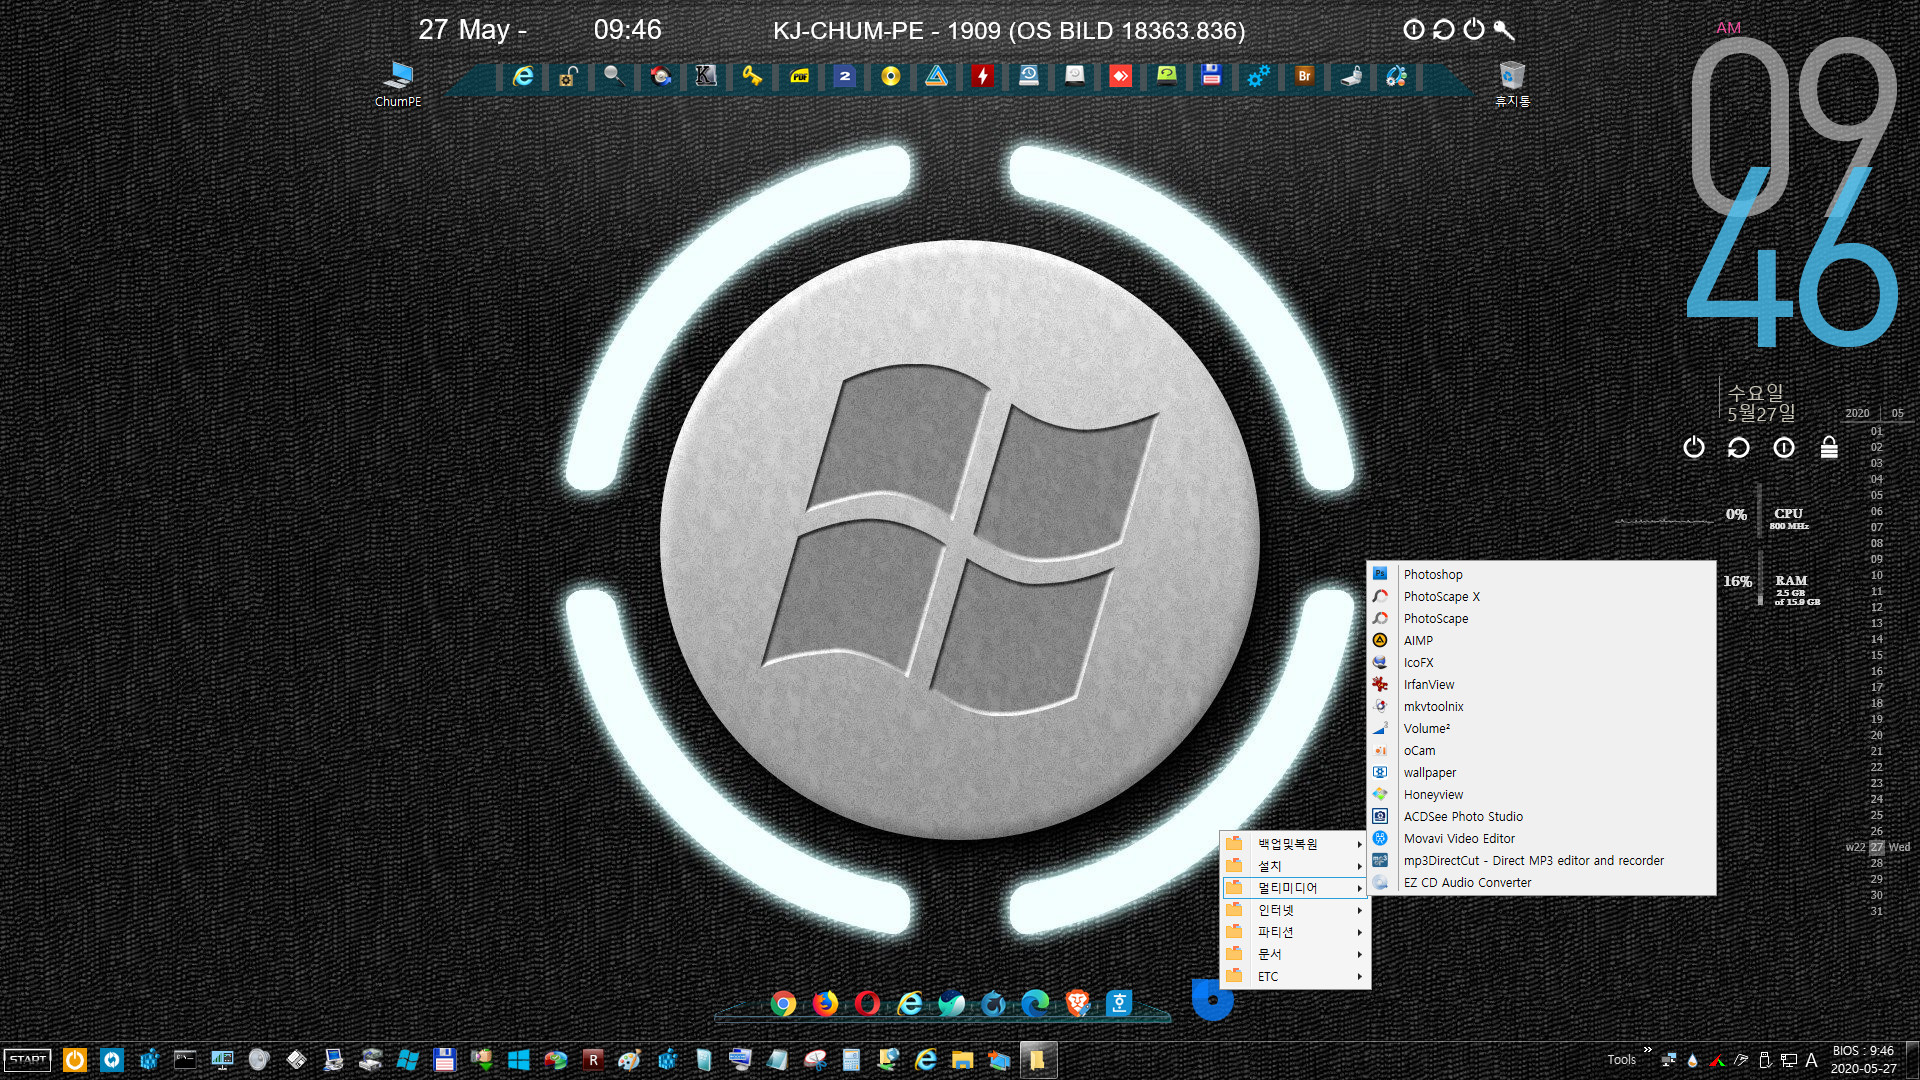Expand the 설치 submenu folder
The height and width of the screenshot is (1080, 1920).
click(x=1295, y=866)
